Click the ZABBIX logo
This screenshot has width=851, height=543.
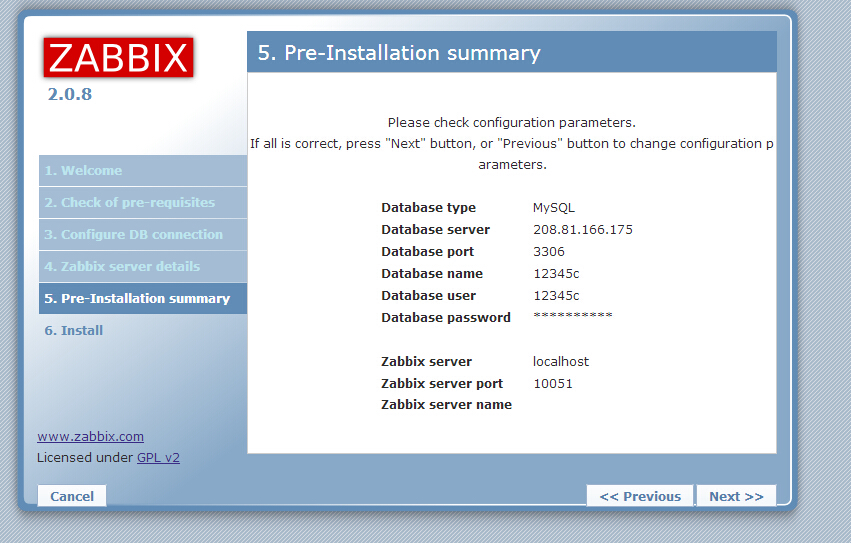tap(118, 58)
